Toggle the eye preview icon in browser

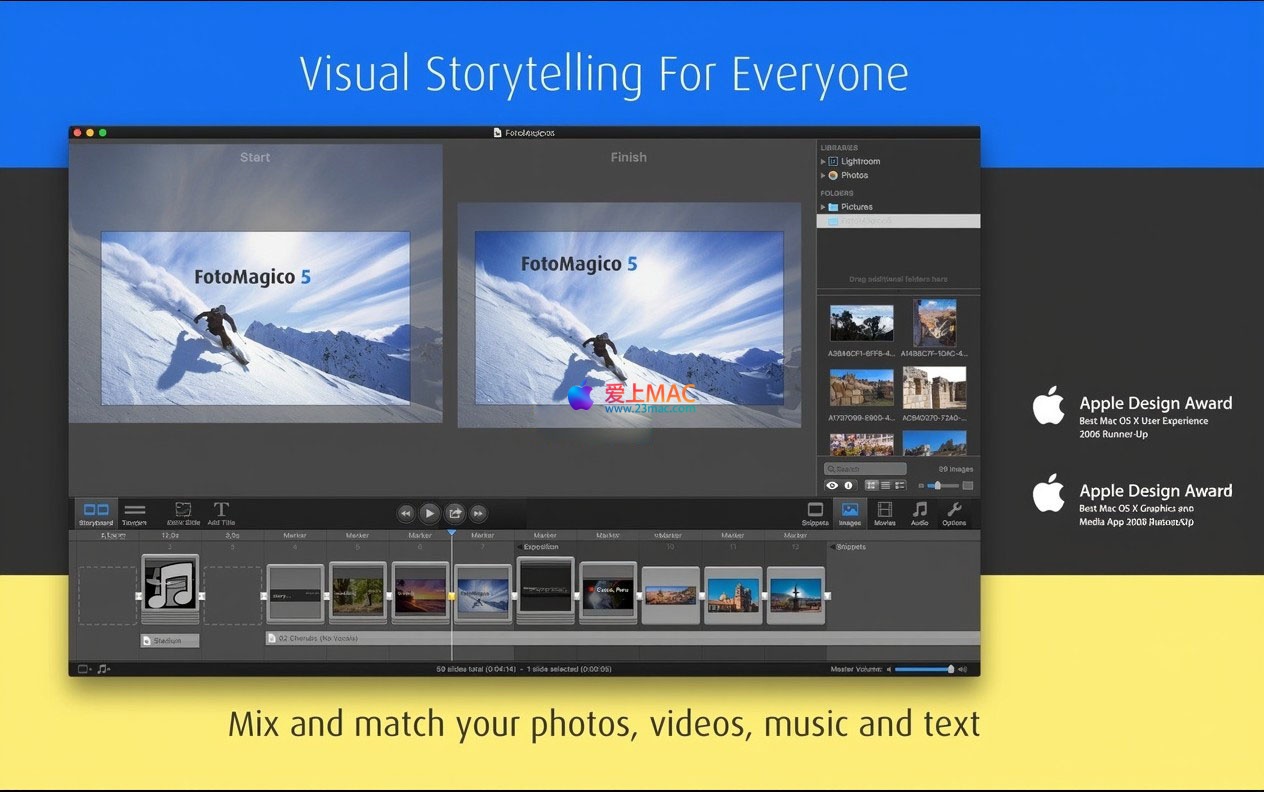pos(831,485)
